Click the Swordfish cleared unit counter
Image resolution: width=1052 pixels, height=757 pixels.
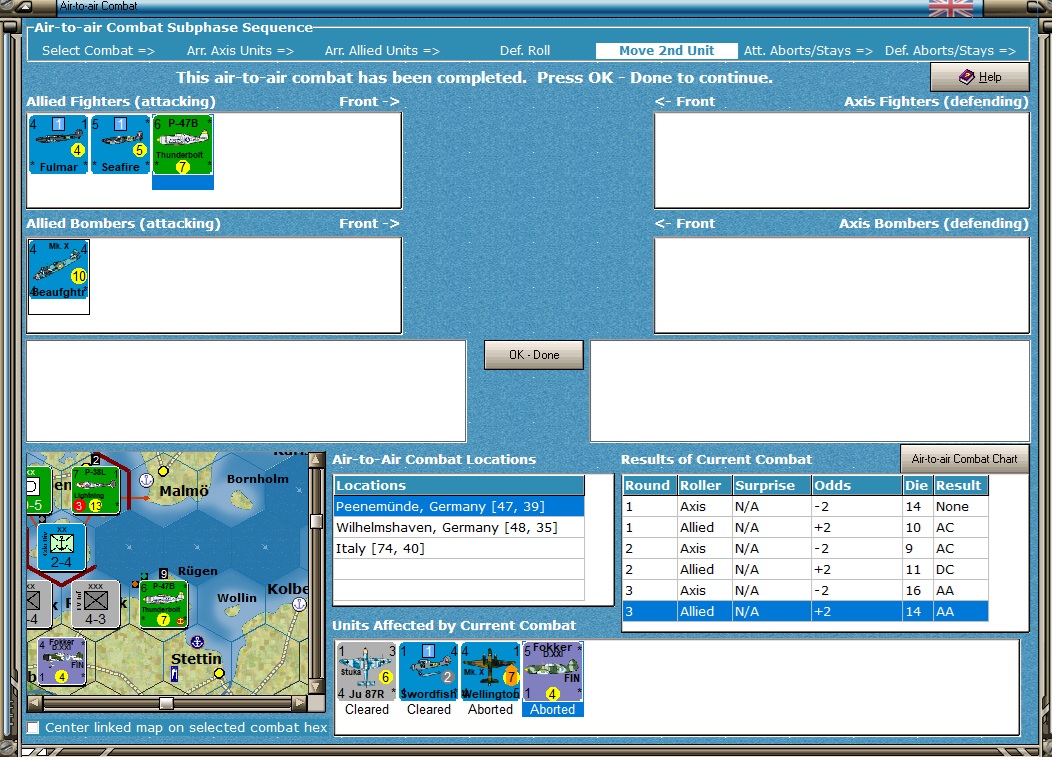pos(428,672)
